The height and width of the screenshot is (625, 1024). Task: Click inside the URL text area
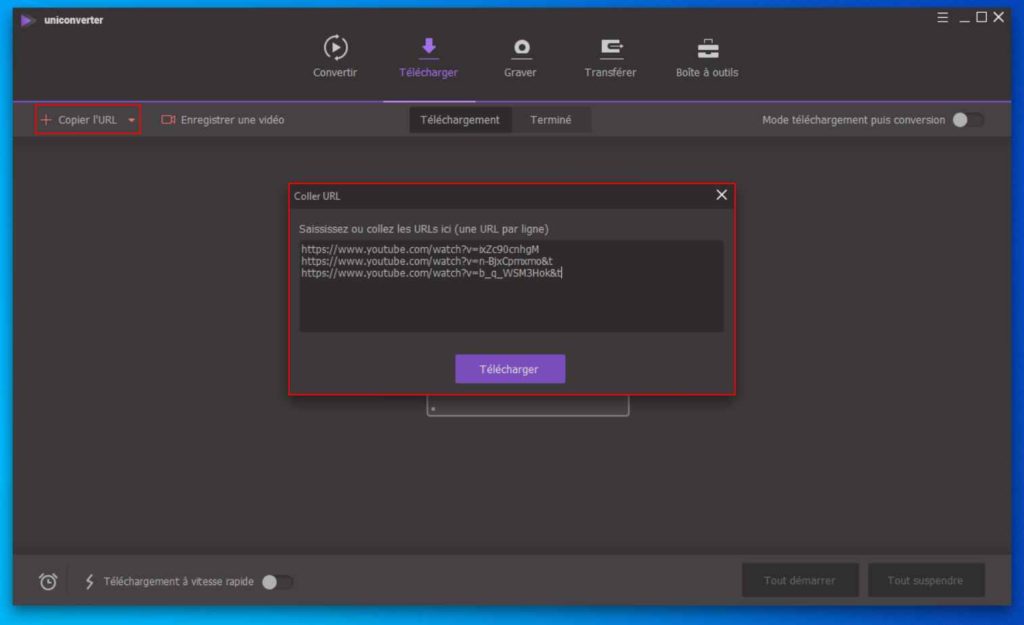click(511, 286)
